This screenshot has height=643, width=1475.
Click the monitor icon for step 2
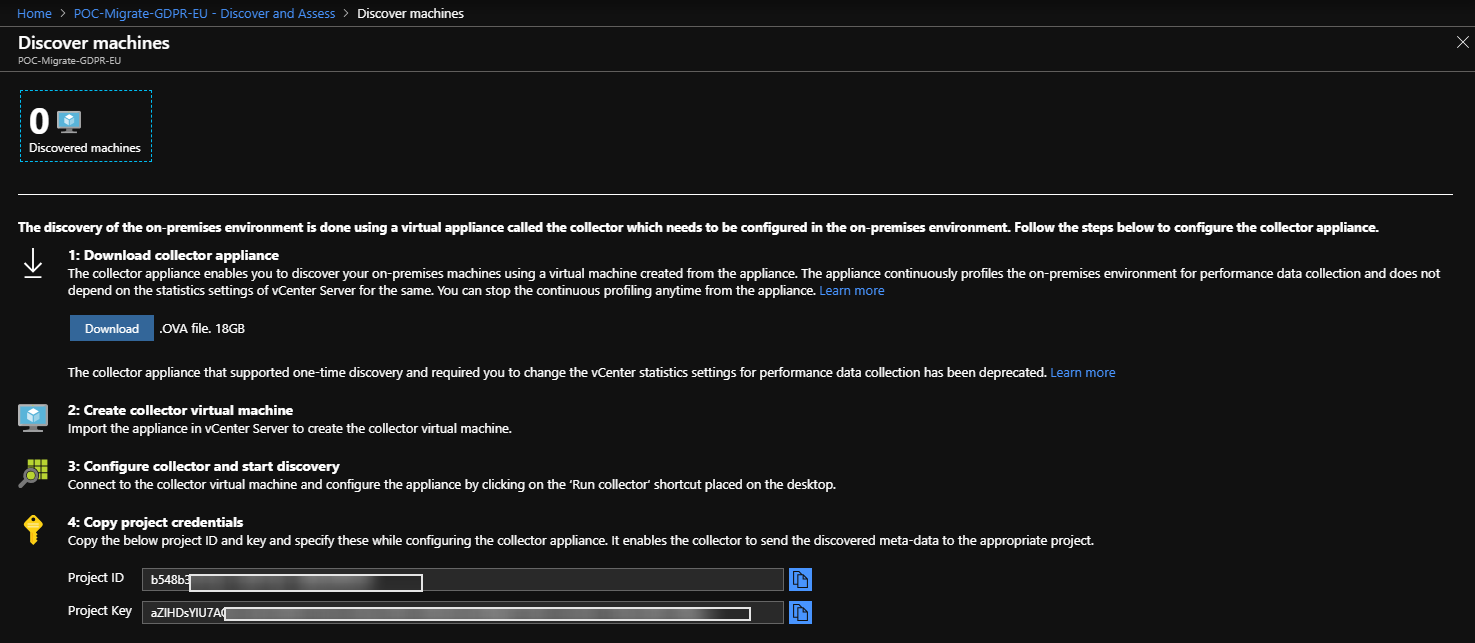[x=33, y=416]
